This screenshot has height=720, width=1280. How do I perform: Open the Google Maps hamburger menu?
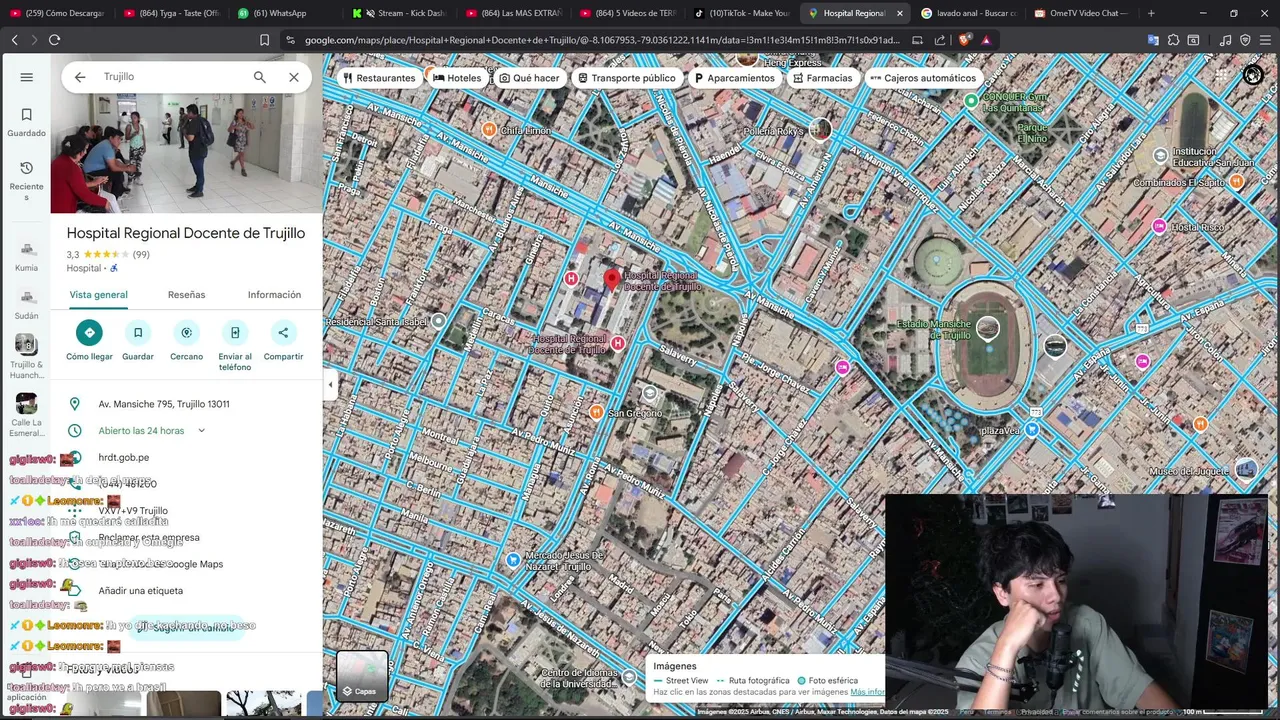[x=26, y=77]
